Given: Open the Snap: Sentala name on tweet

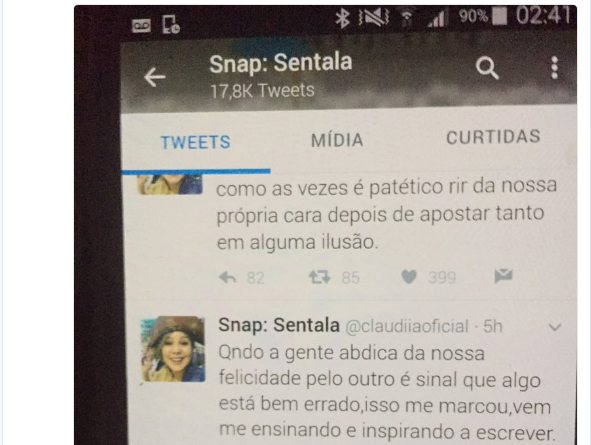Looking at the screenshot, I should [279, 325].
